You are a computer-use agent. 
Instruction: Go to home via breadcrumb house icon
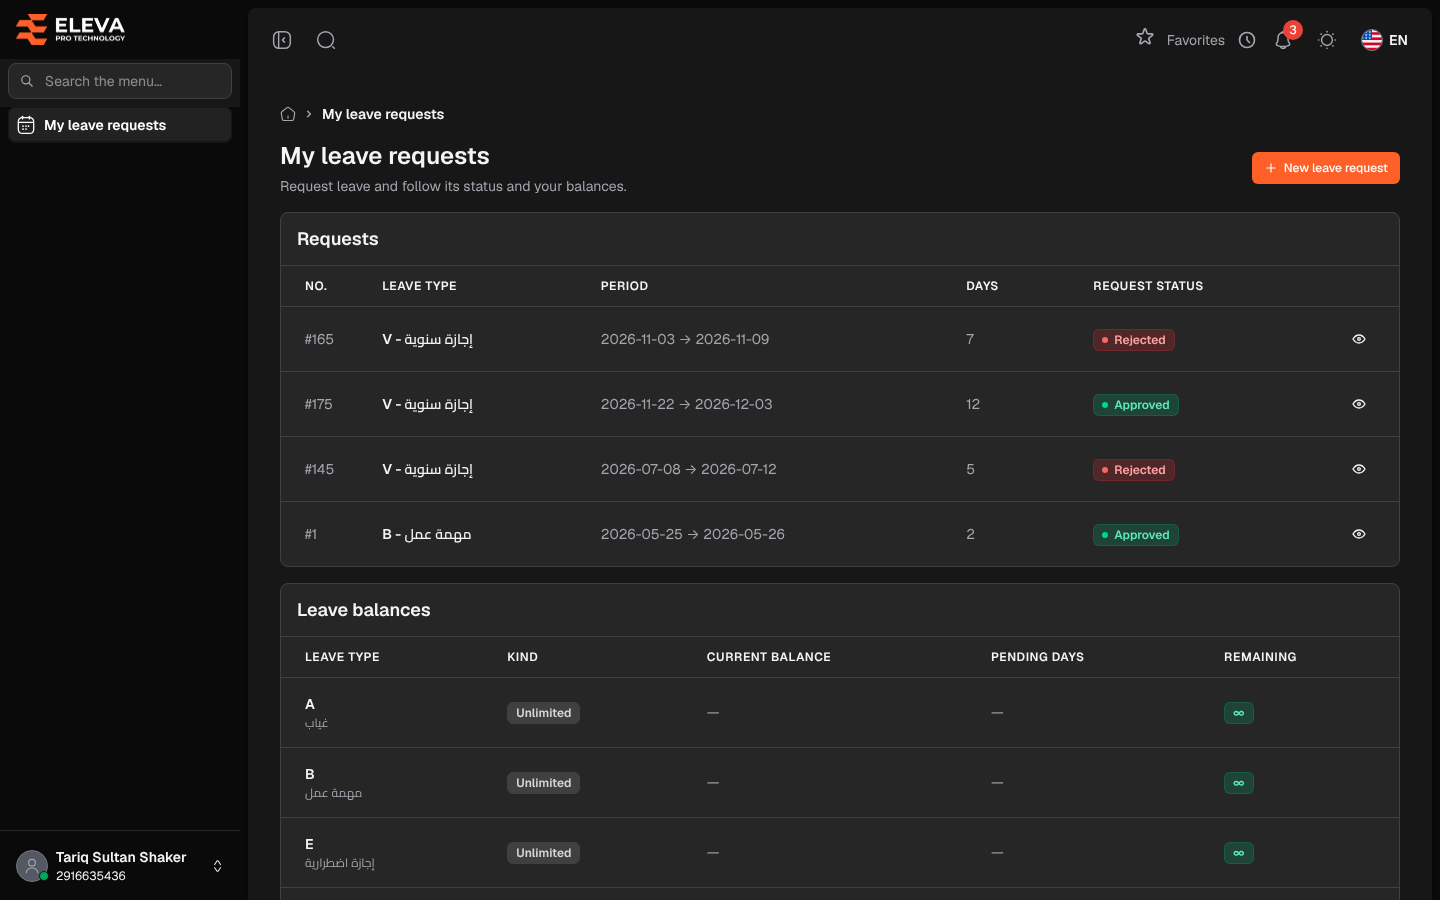(288, 114)
